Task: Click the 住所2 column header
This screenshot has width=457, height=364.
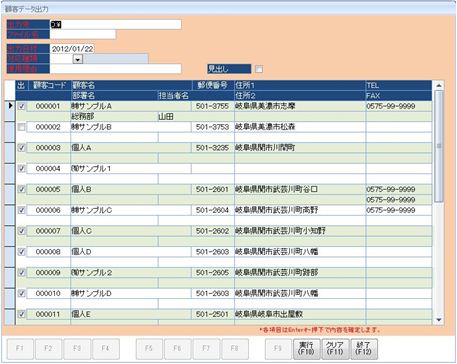Action: tap(300, 96)
